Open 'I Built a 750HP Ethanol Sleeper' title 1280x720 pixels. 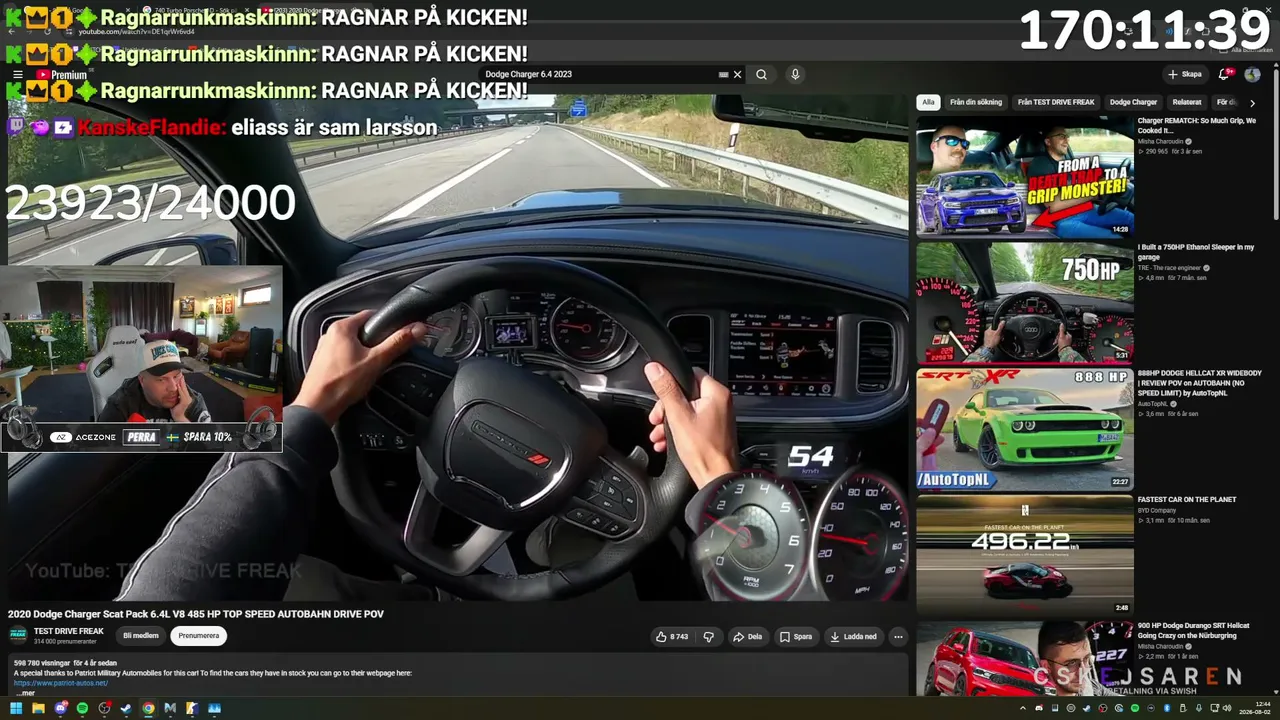(x=1196, y=251)
